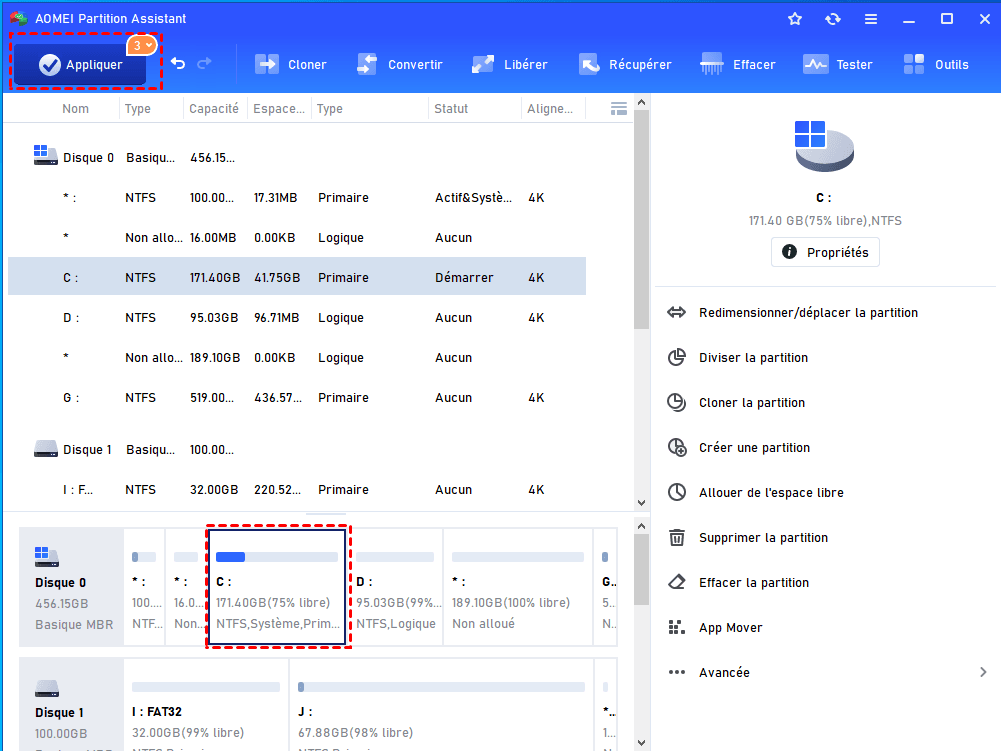
Task: Open the hamburger menu in title bar
Action: click(x=871, y=19)
